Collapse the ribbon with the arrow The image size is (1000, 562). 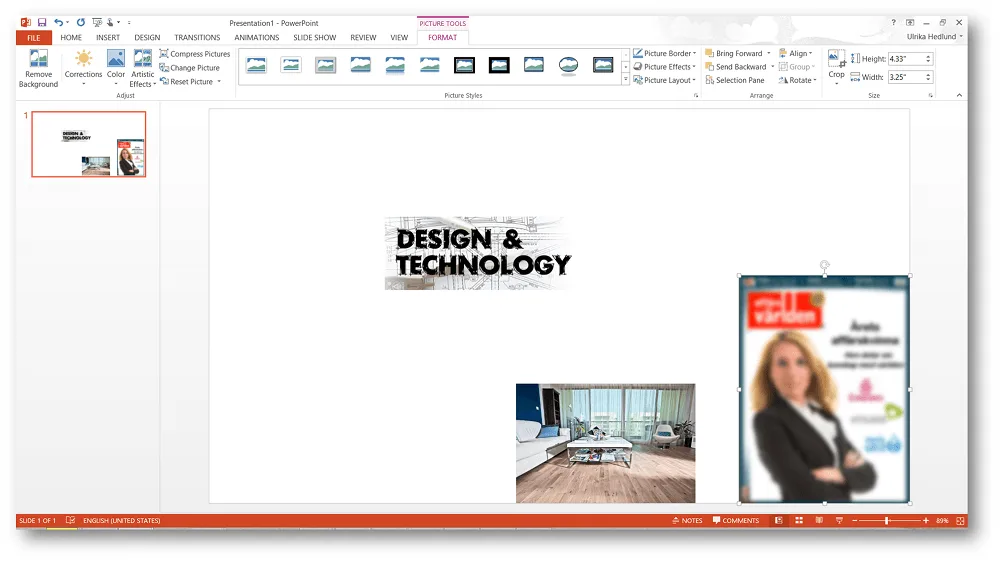(959, 95)
